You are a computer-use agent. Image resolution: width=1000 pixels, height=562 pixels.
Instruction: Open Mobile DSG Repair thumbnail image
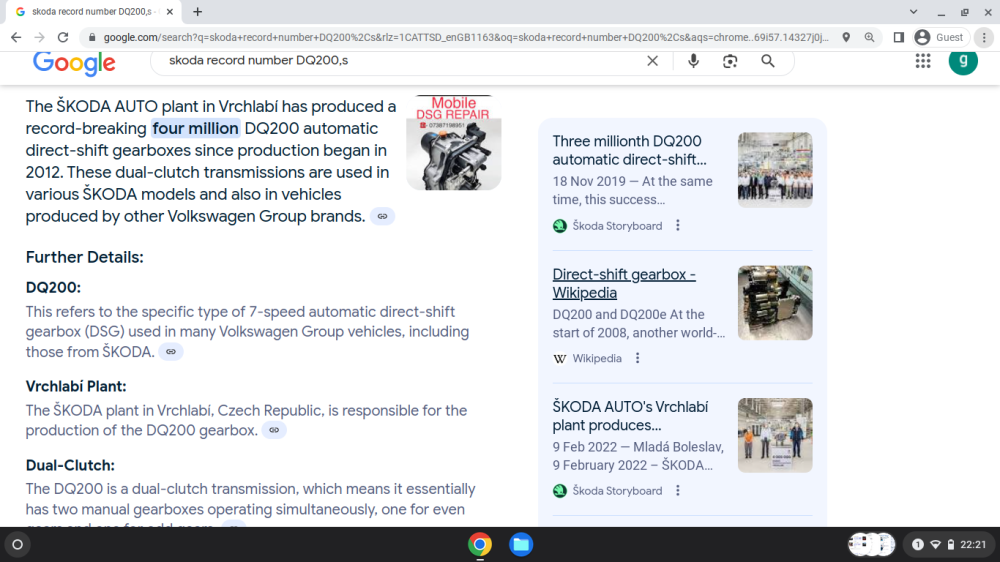pyautogui.click(x=453, y=142)
